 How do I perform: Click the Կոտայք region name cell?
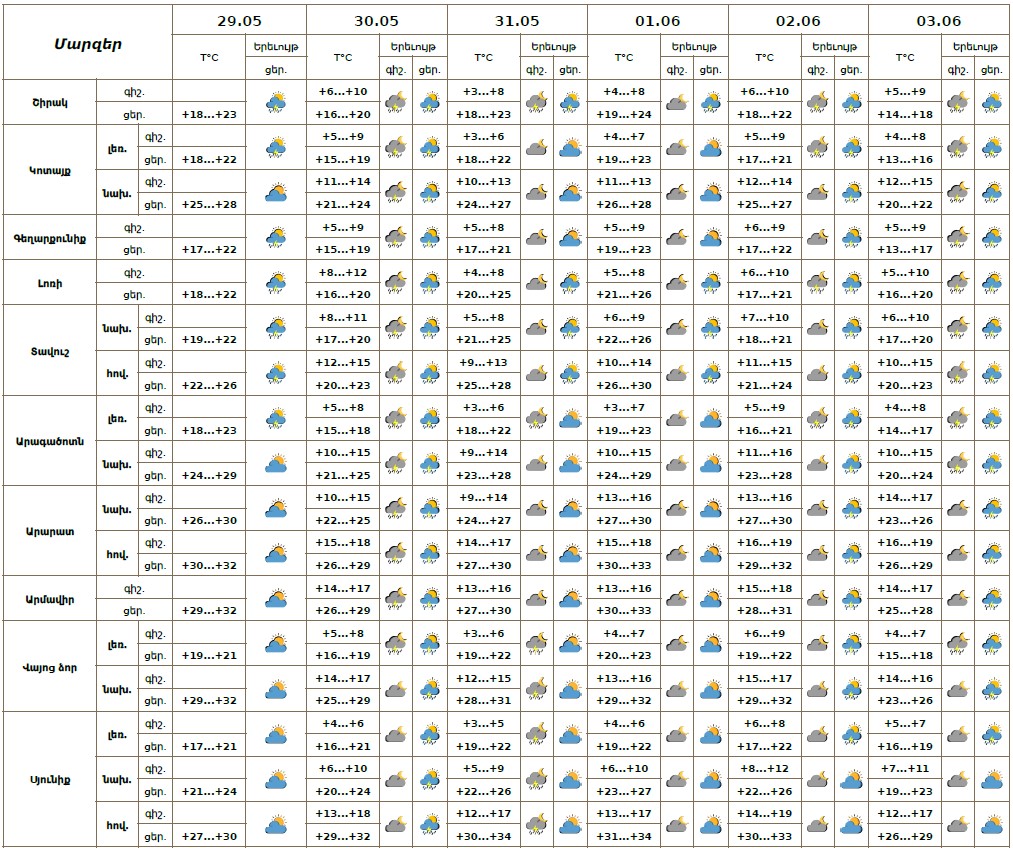[50, 170]
